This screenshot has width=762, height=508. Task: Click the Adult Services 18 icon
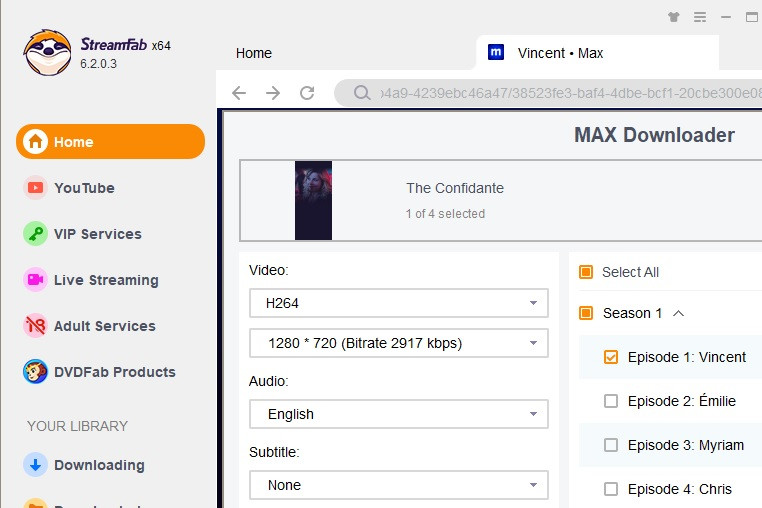[x=35, y=326]
